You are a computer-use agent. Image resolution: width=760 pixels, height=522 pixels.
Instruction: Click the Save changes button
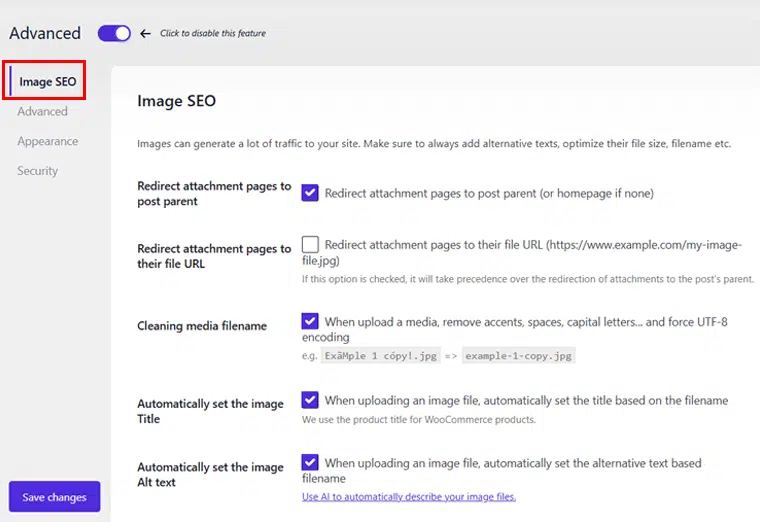click(54, 497)
